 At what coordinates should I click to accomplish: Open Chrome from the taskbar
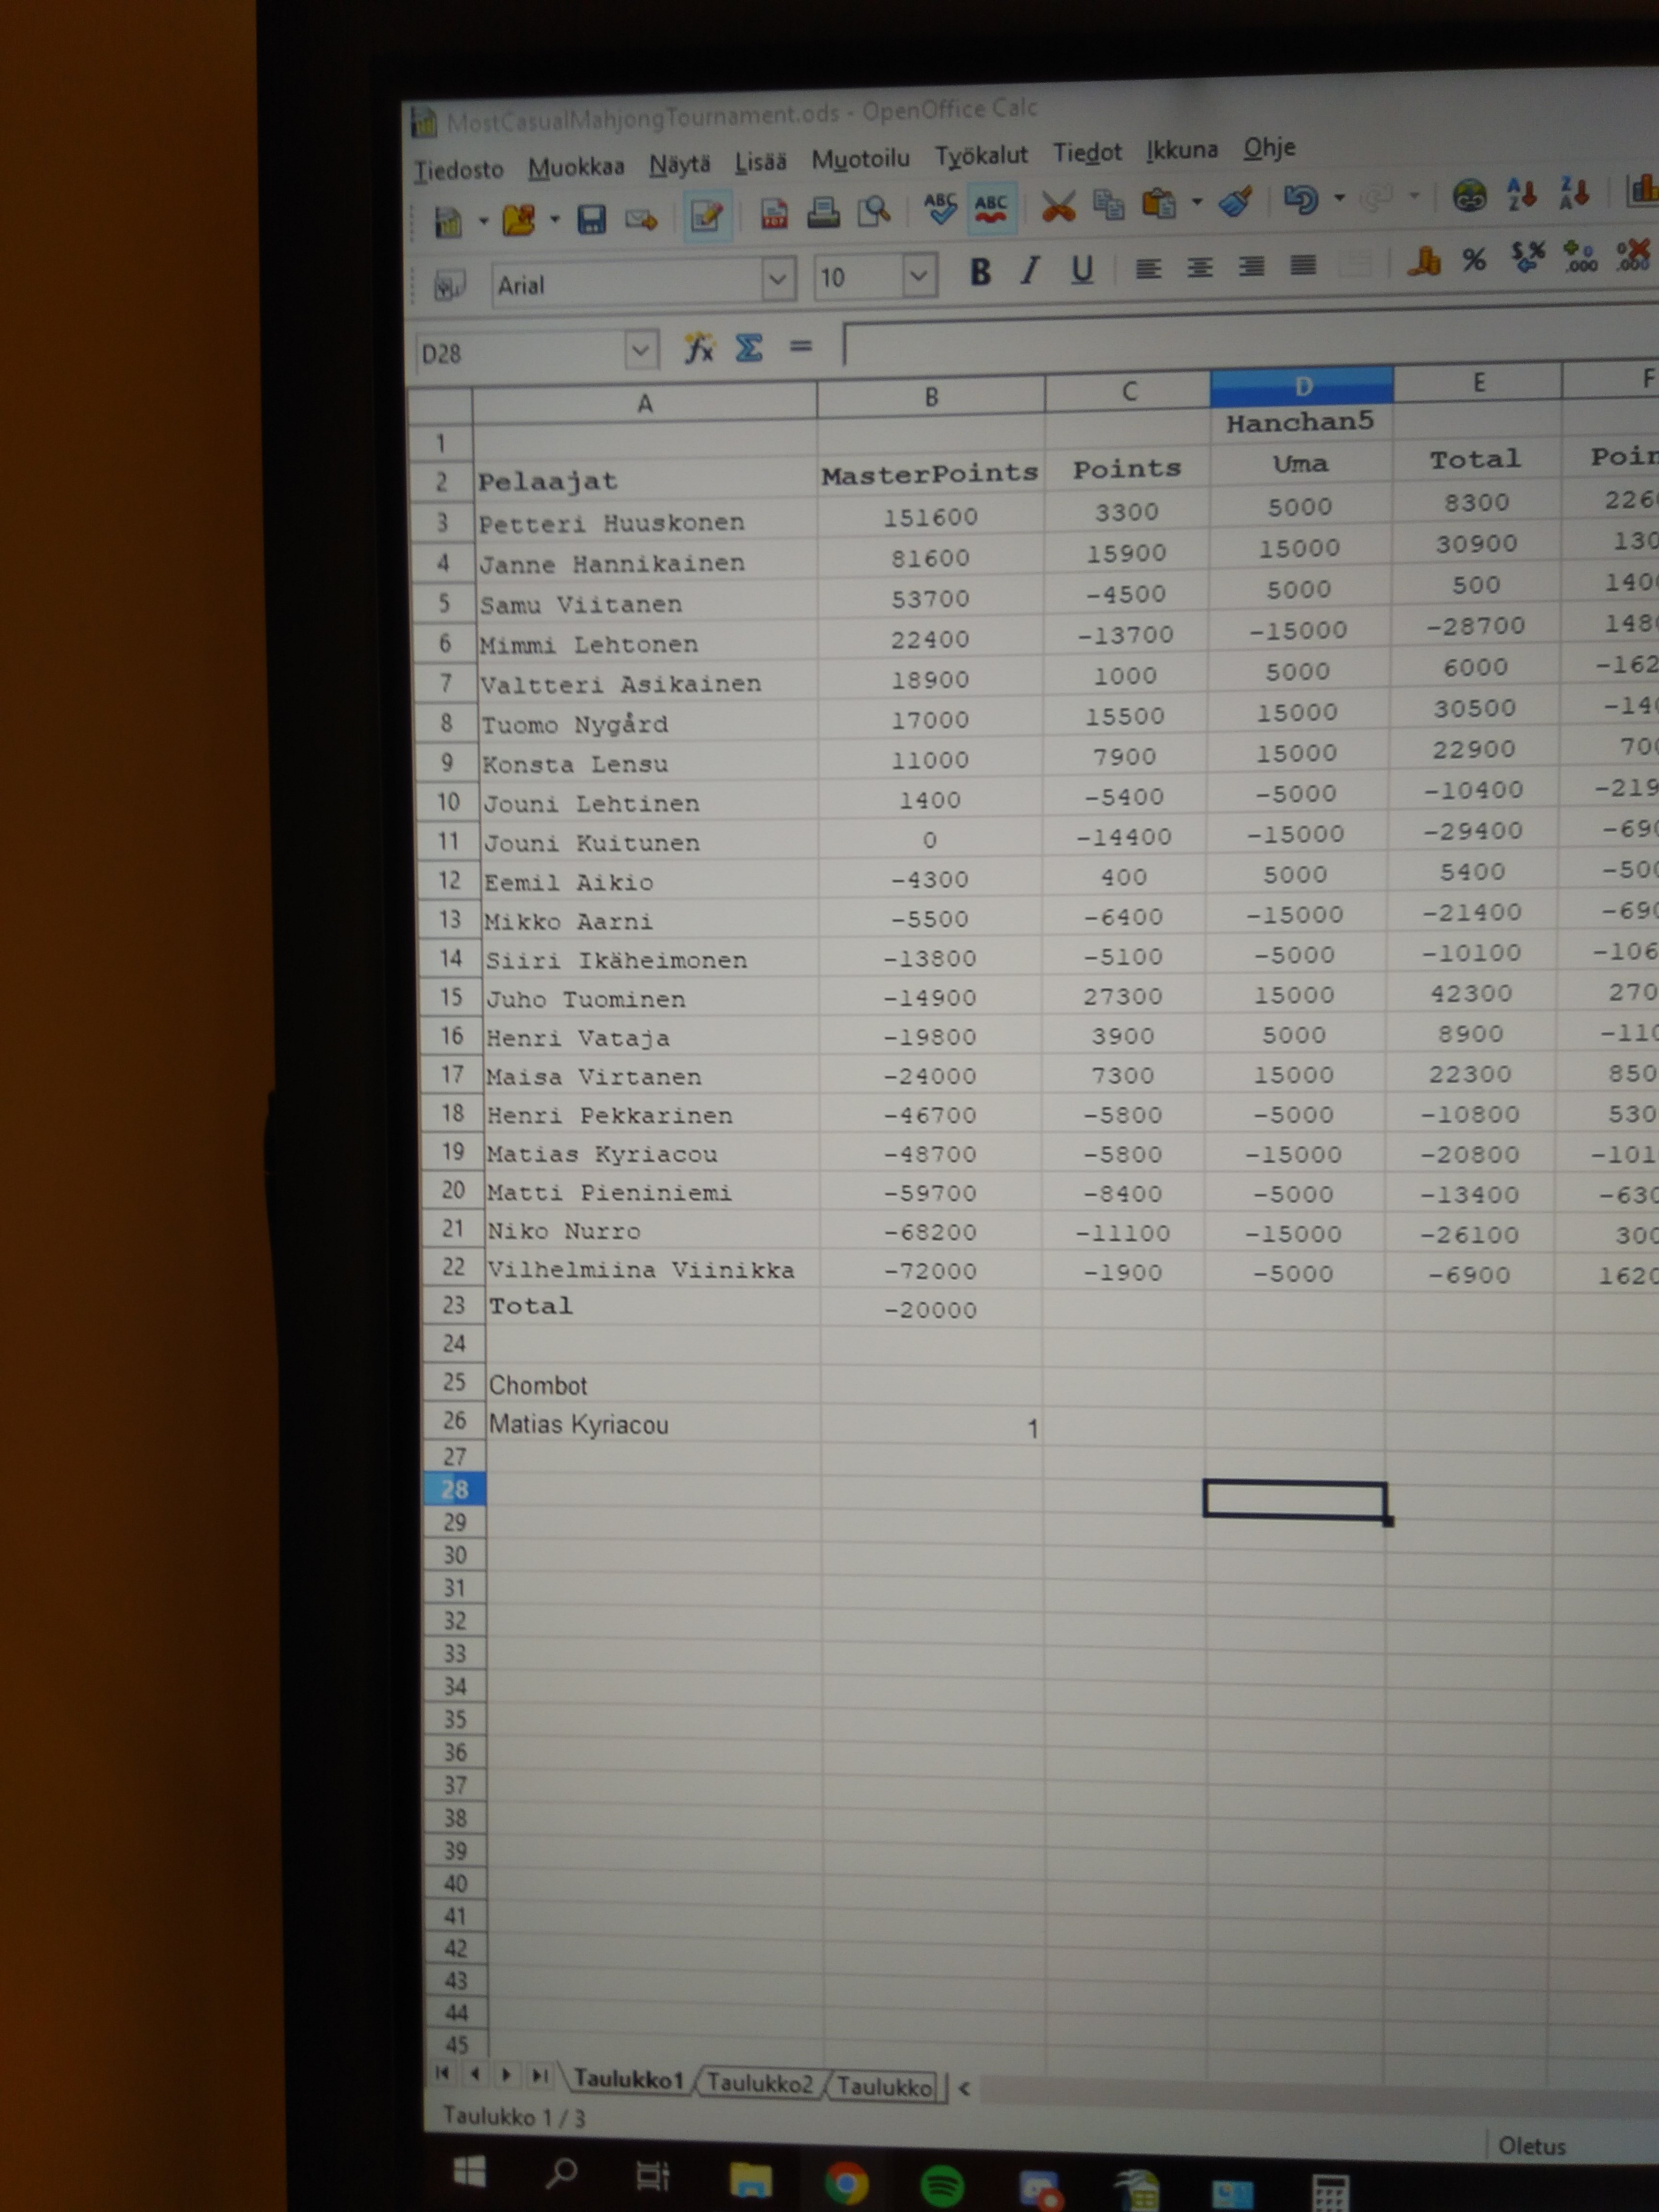coord(846,2184)
